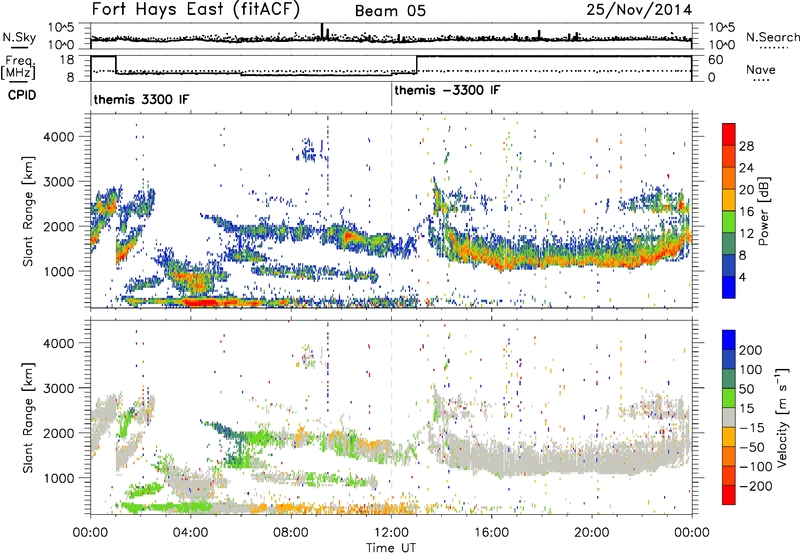The height and width of the screenshot is (554, 800).
Task: Click the '60' Nave axis tick label
Action: (716, 60)
